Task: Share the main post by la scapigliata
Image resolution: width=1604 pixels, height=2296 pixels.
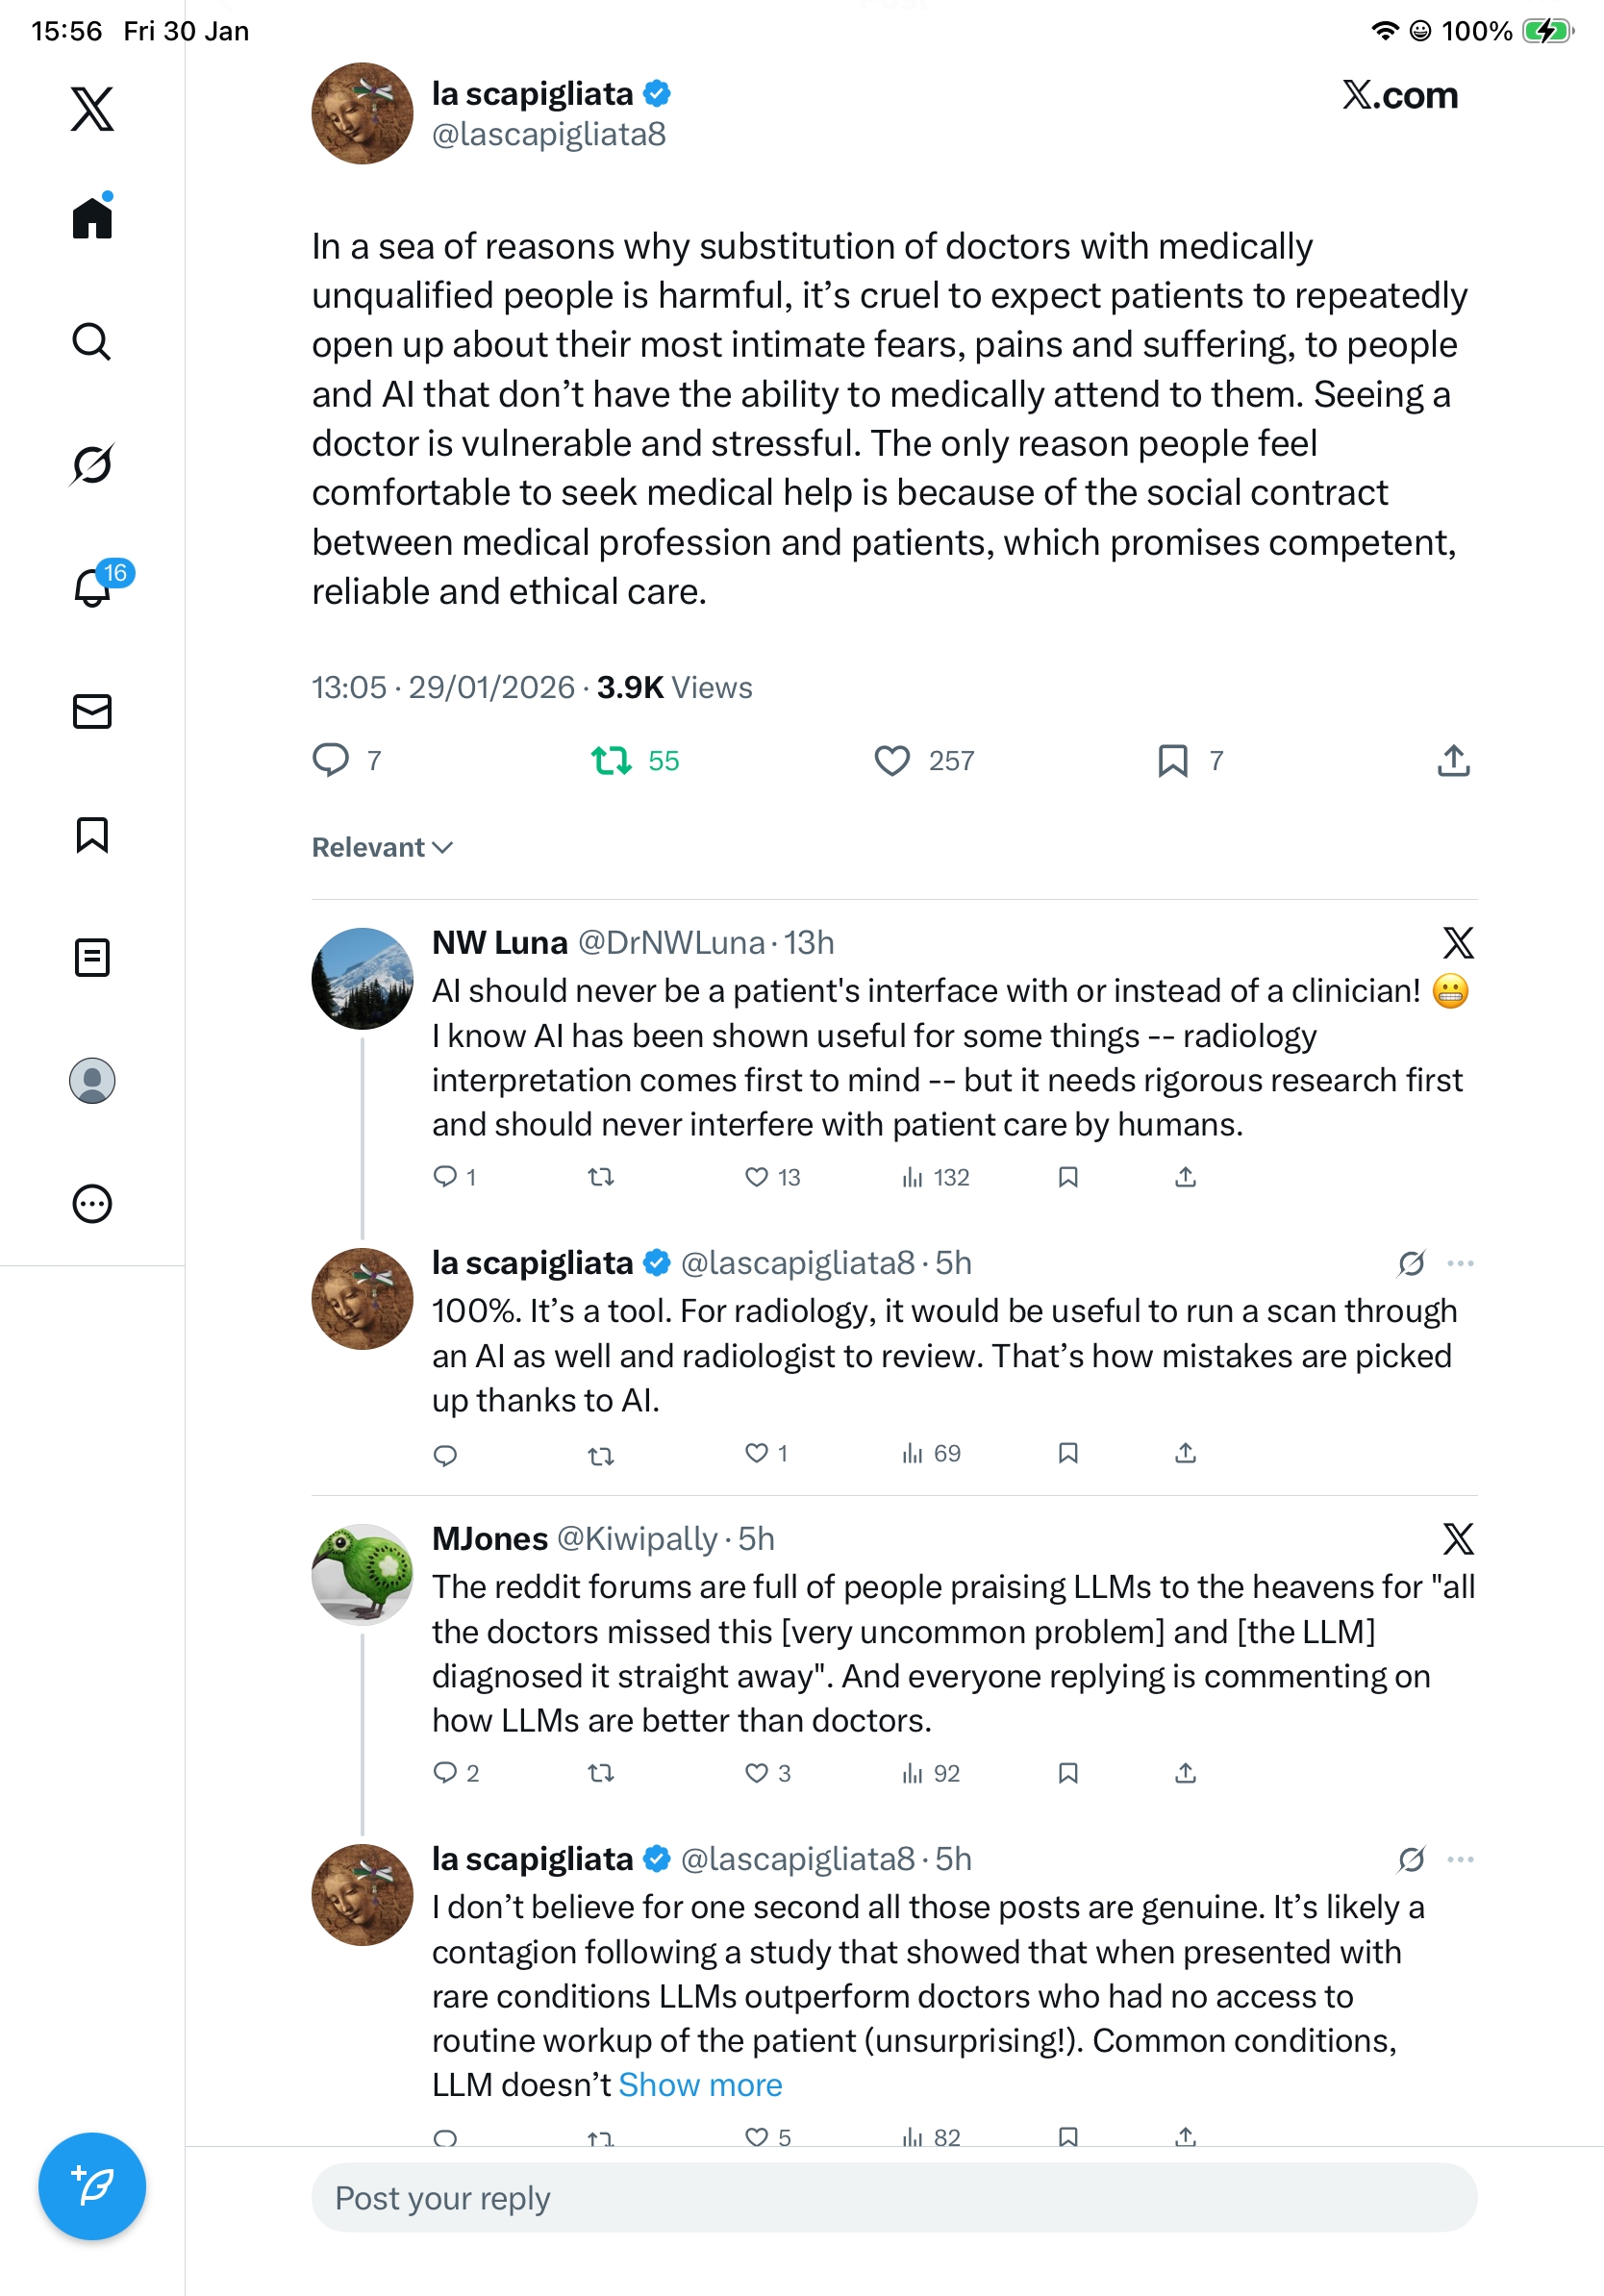Action: [1453, 761]
